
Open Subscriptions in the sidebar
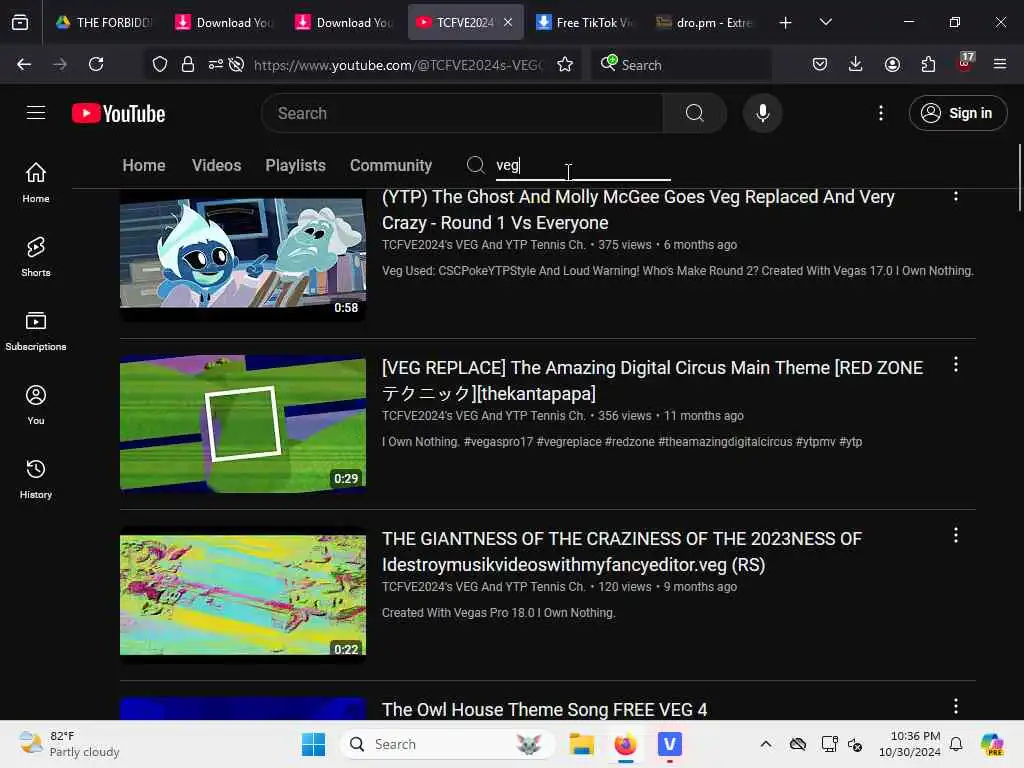(36, 330)
